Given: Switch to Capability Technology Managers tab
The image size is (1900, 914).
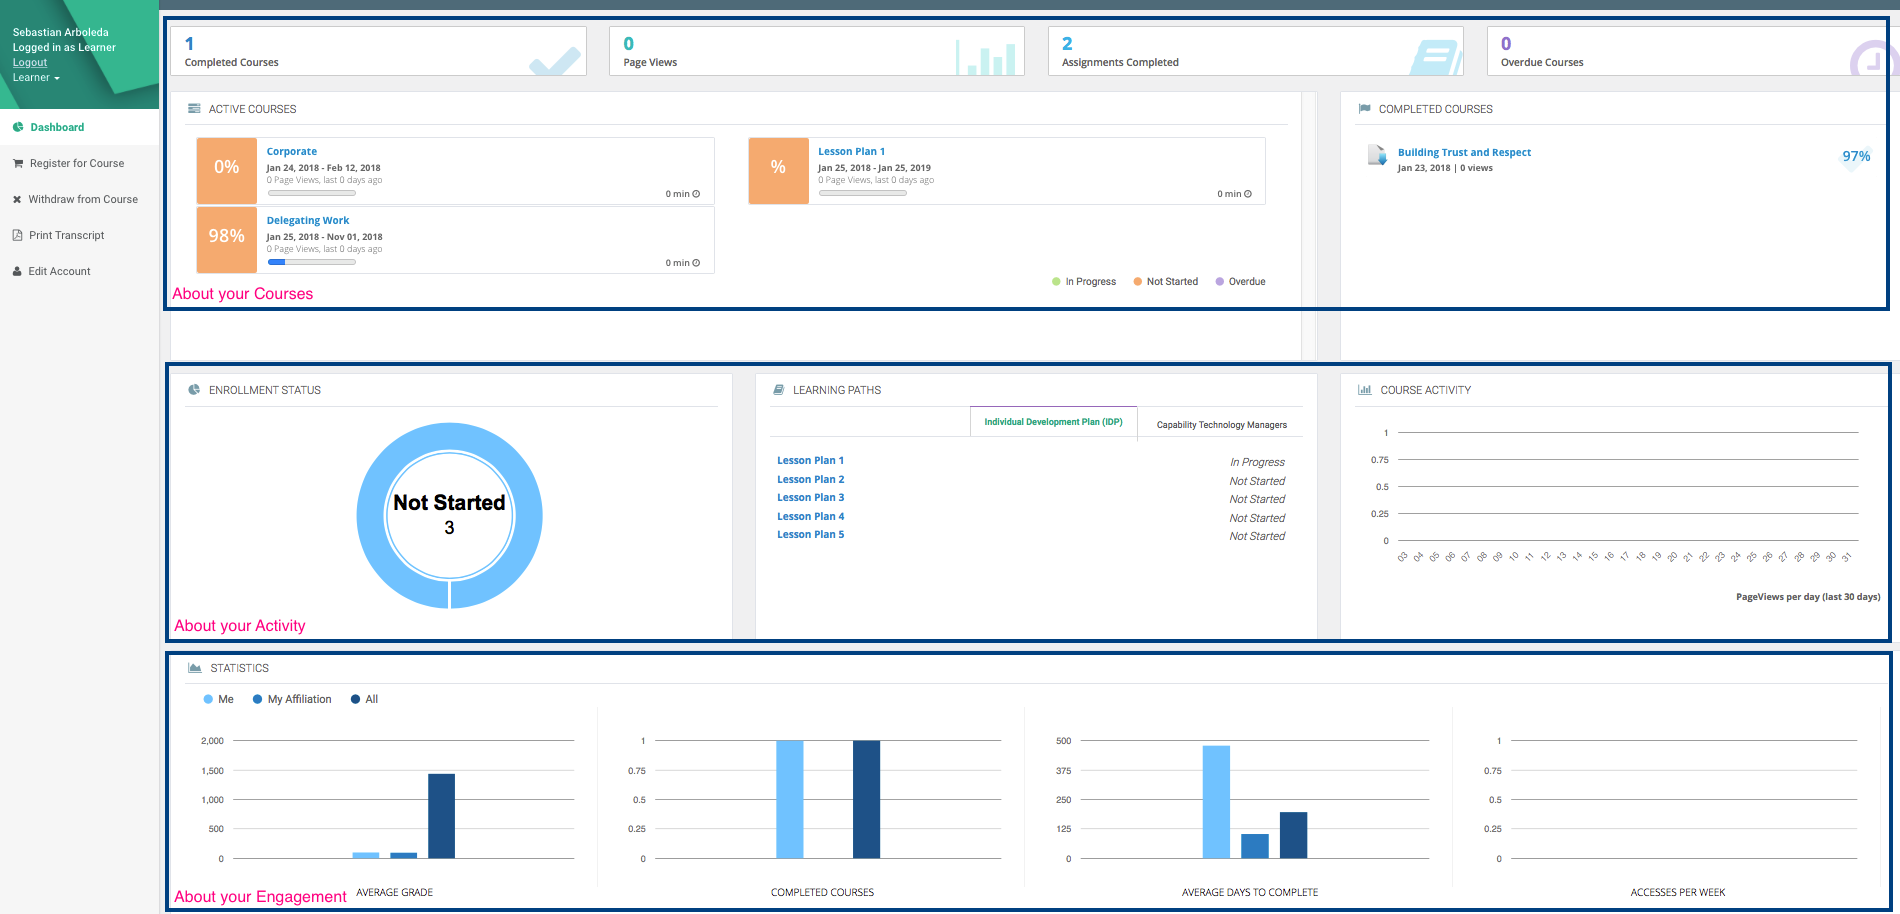Looking at the screenshot, I should tap(1221, 425).
